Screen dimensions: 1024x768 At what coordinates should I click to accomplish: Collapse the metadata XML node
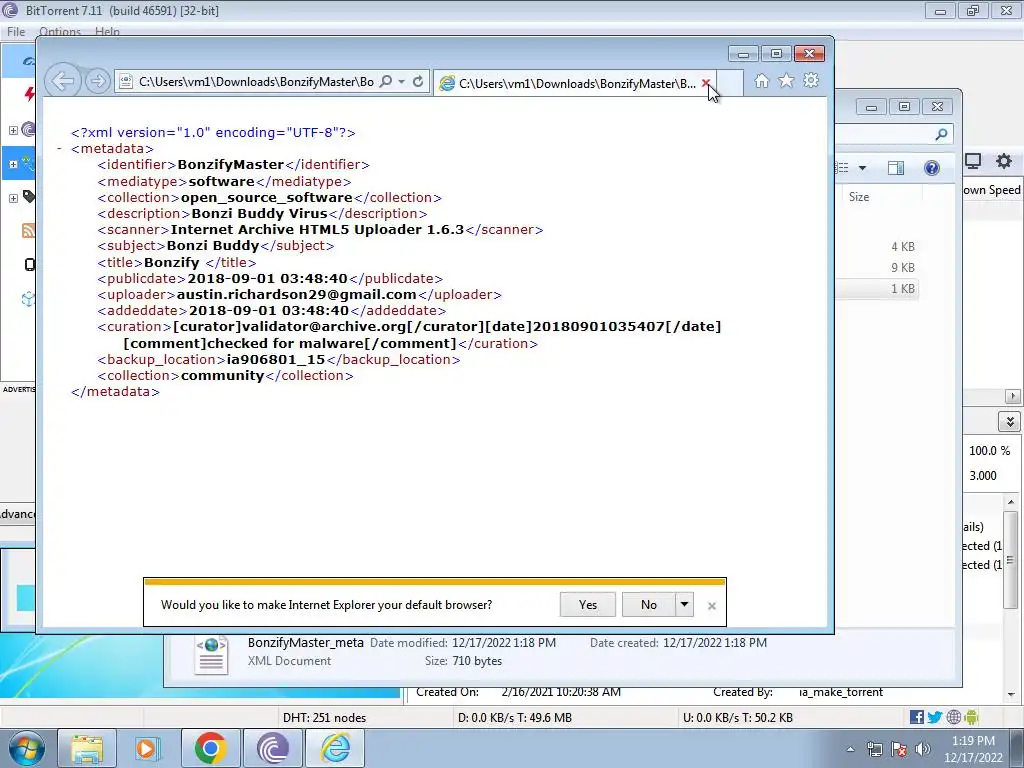(59, 149)
